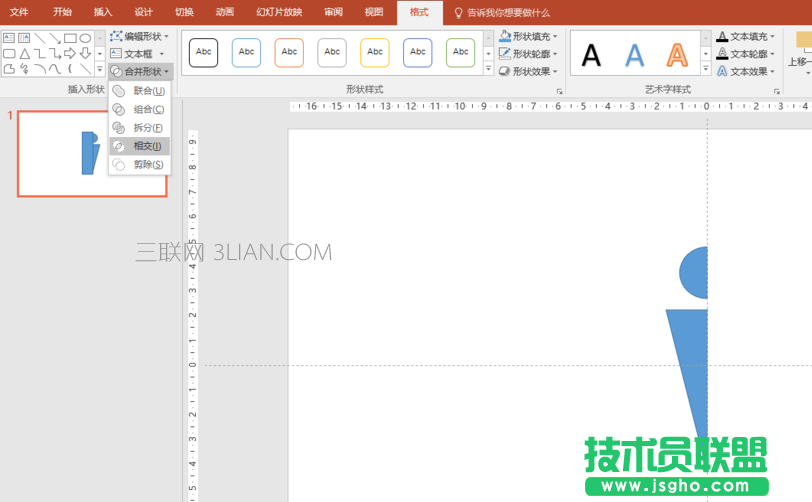Switch to the View (视图) tab

click(374, 12)
